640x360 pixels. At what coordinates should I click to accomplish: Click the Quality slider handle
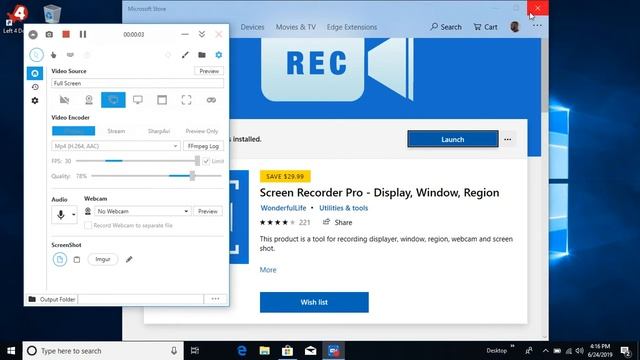coord(192,176)
